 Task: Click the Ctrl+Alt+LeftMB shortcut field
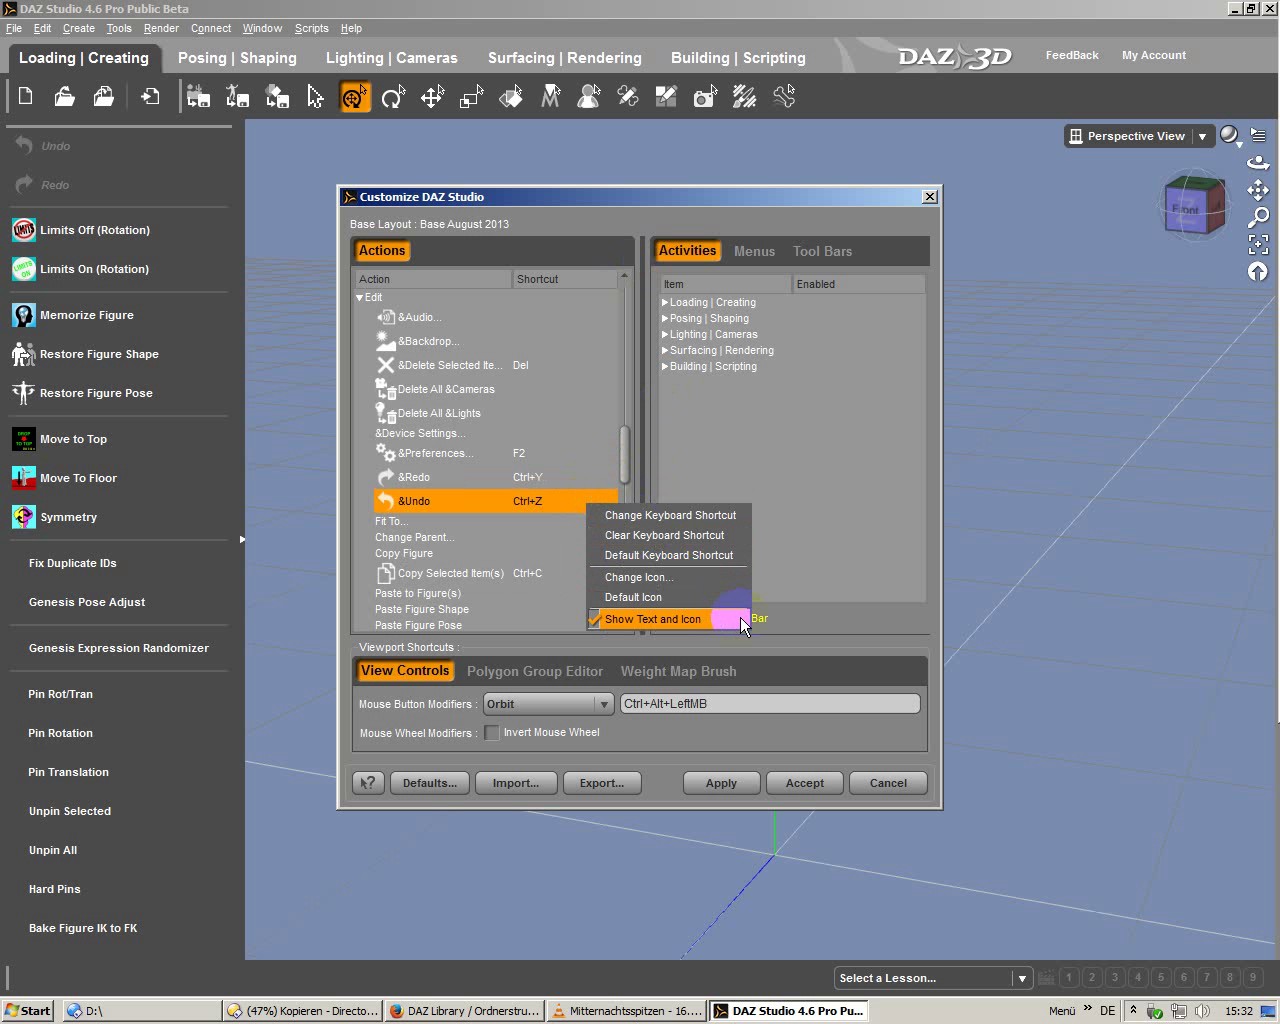click(769, 704)
